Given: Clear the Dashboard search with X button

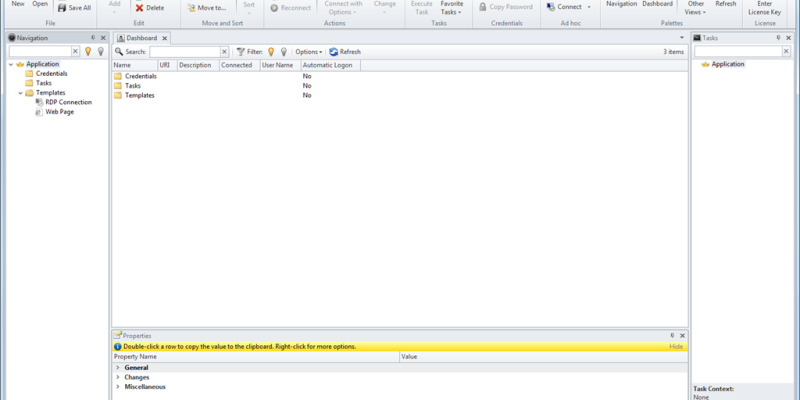Looking at the screenshot, I should (224, 51).
